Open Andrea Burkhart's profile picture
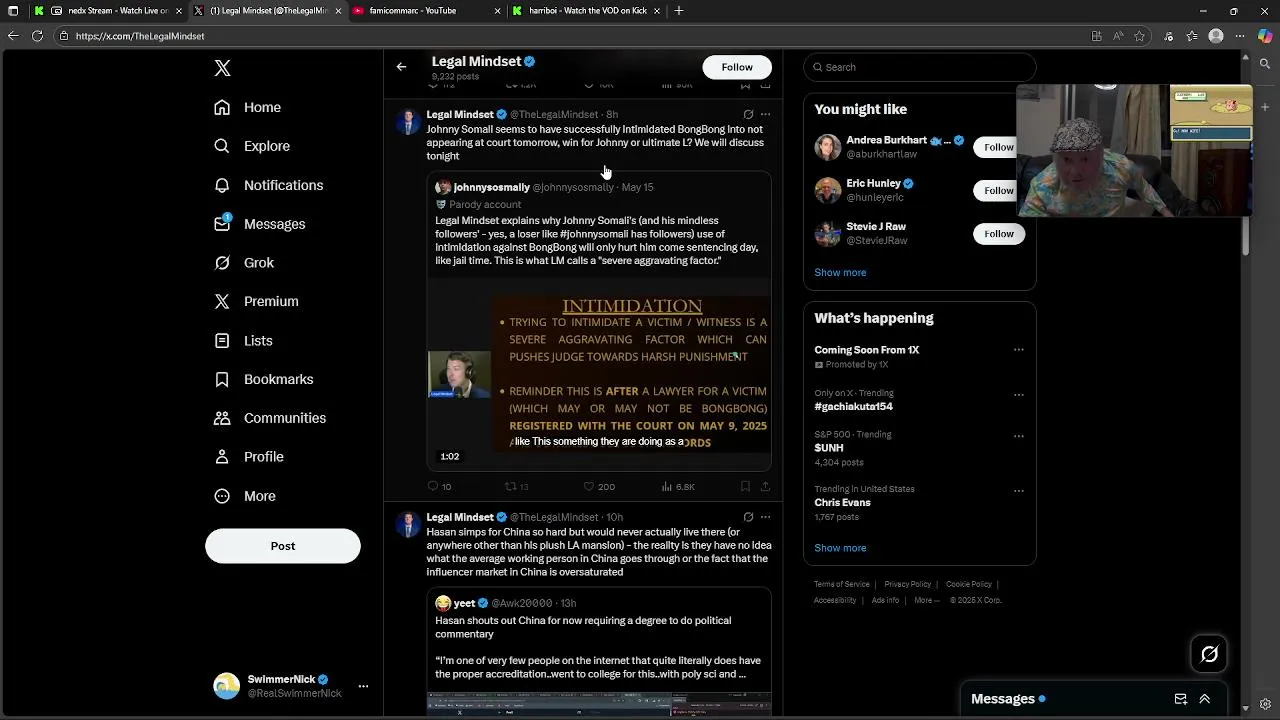Viewport: 1280px width, 720px height. point(827,147)
